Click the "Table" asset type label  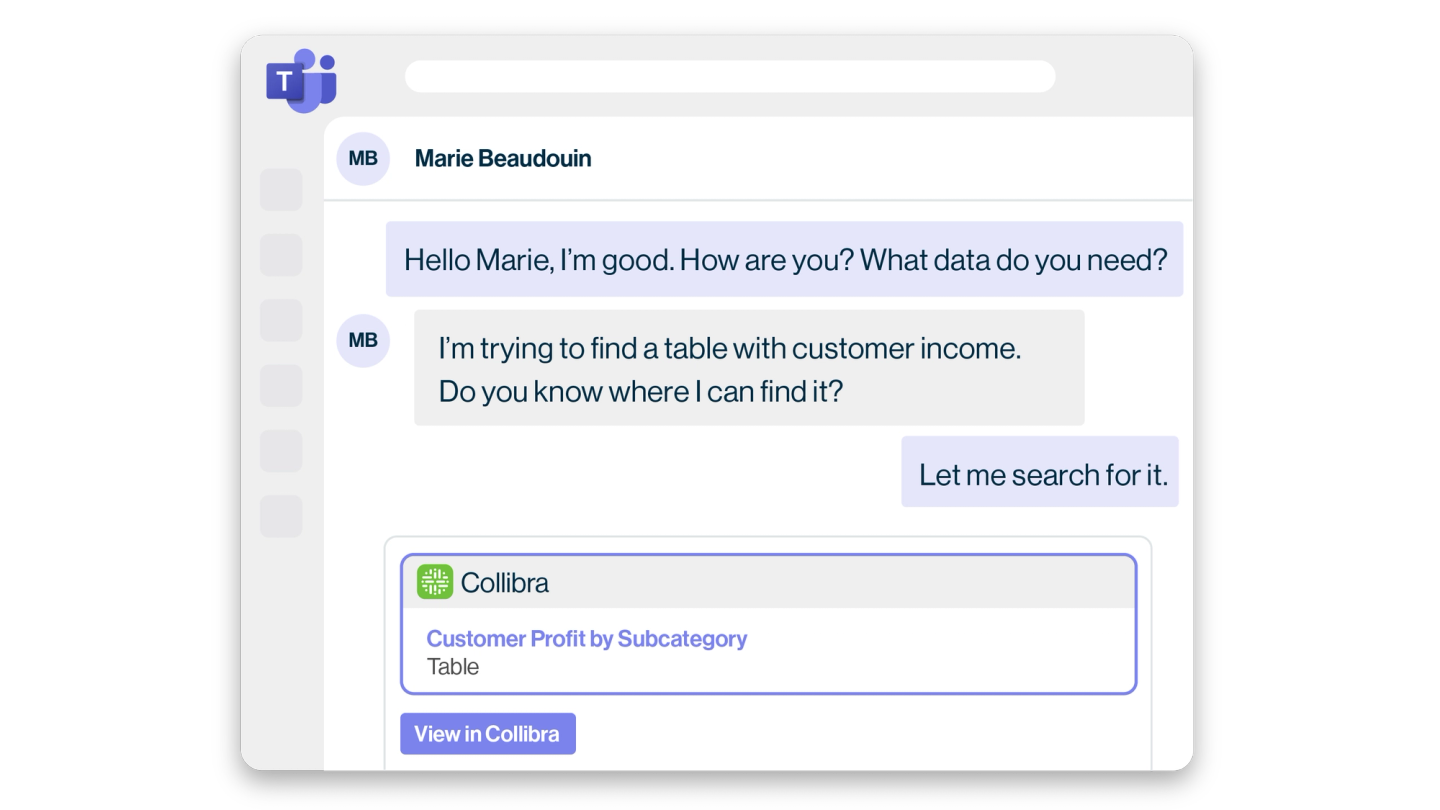(x=453, y=667)
